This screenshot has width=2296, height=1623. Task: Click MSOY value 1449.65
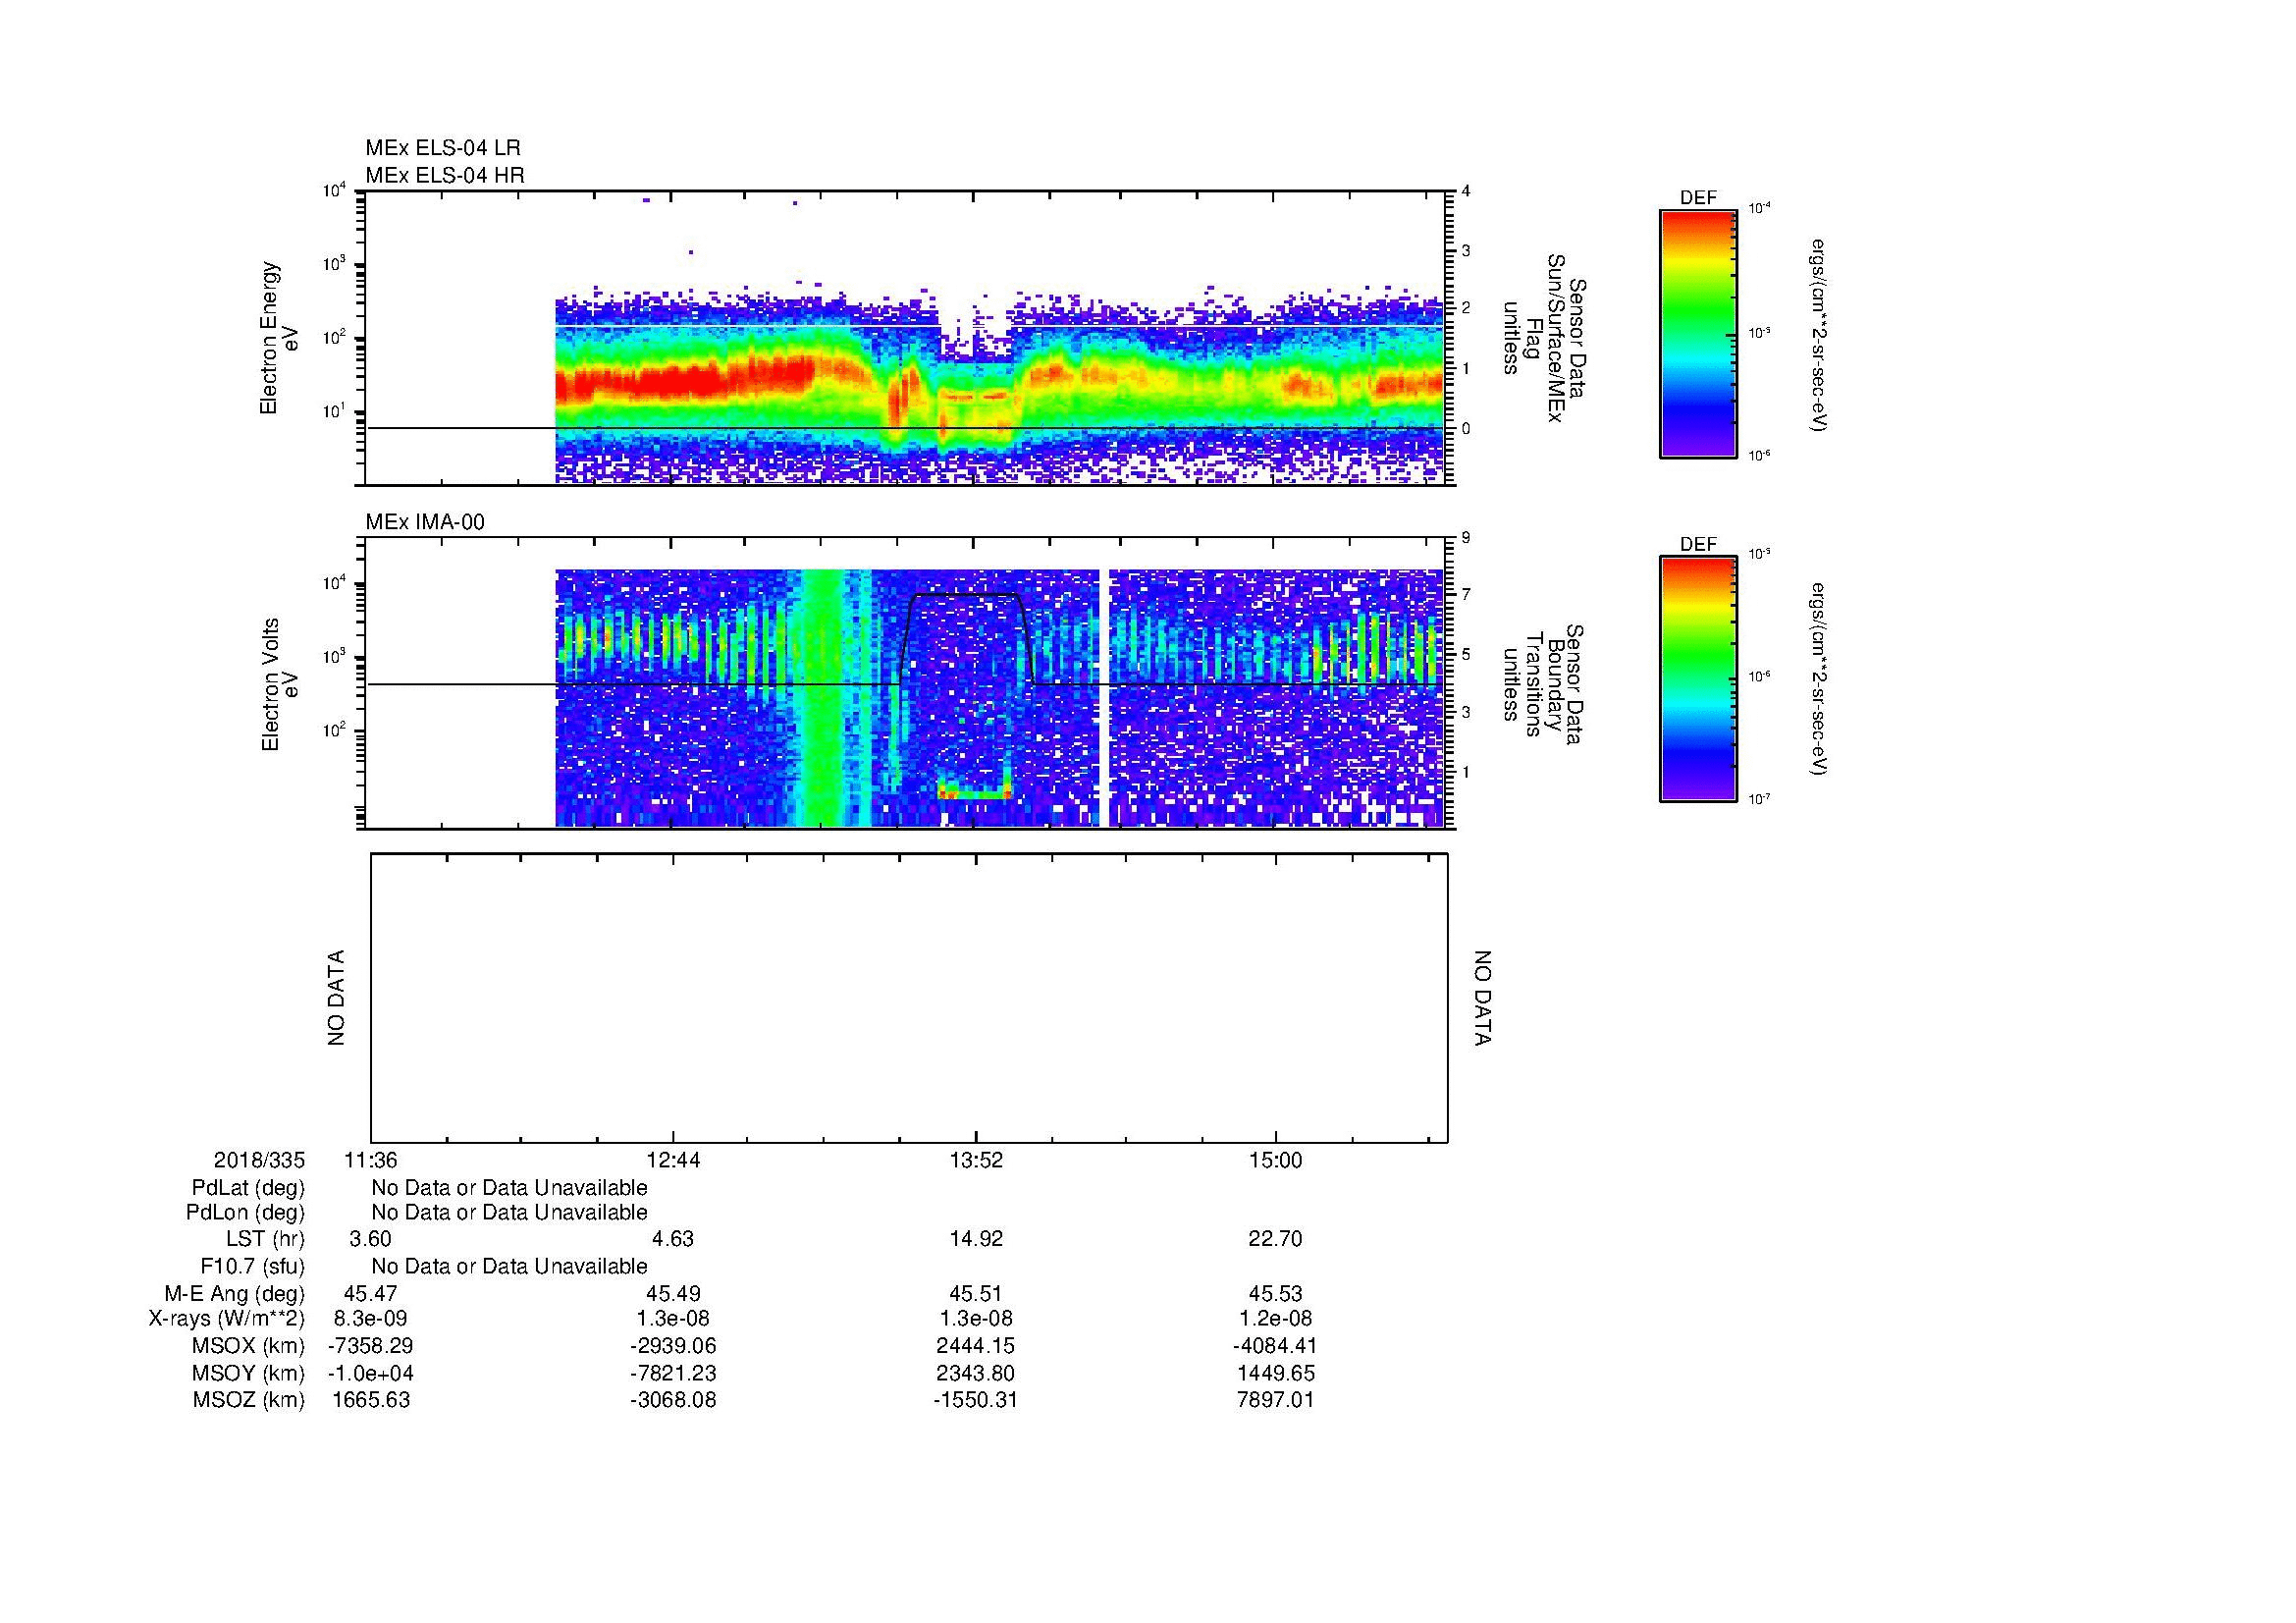click(1276, 1373)
